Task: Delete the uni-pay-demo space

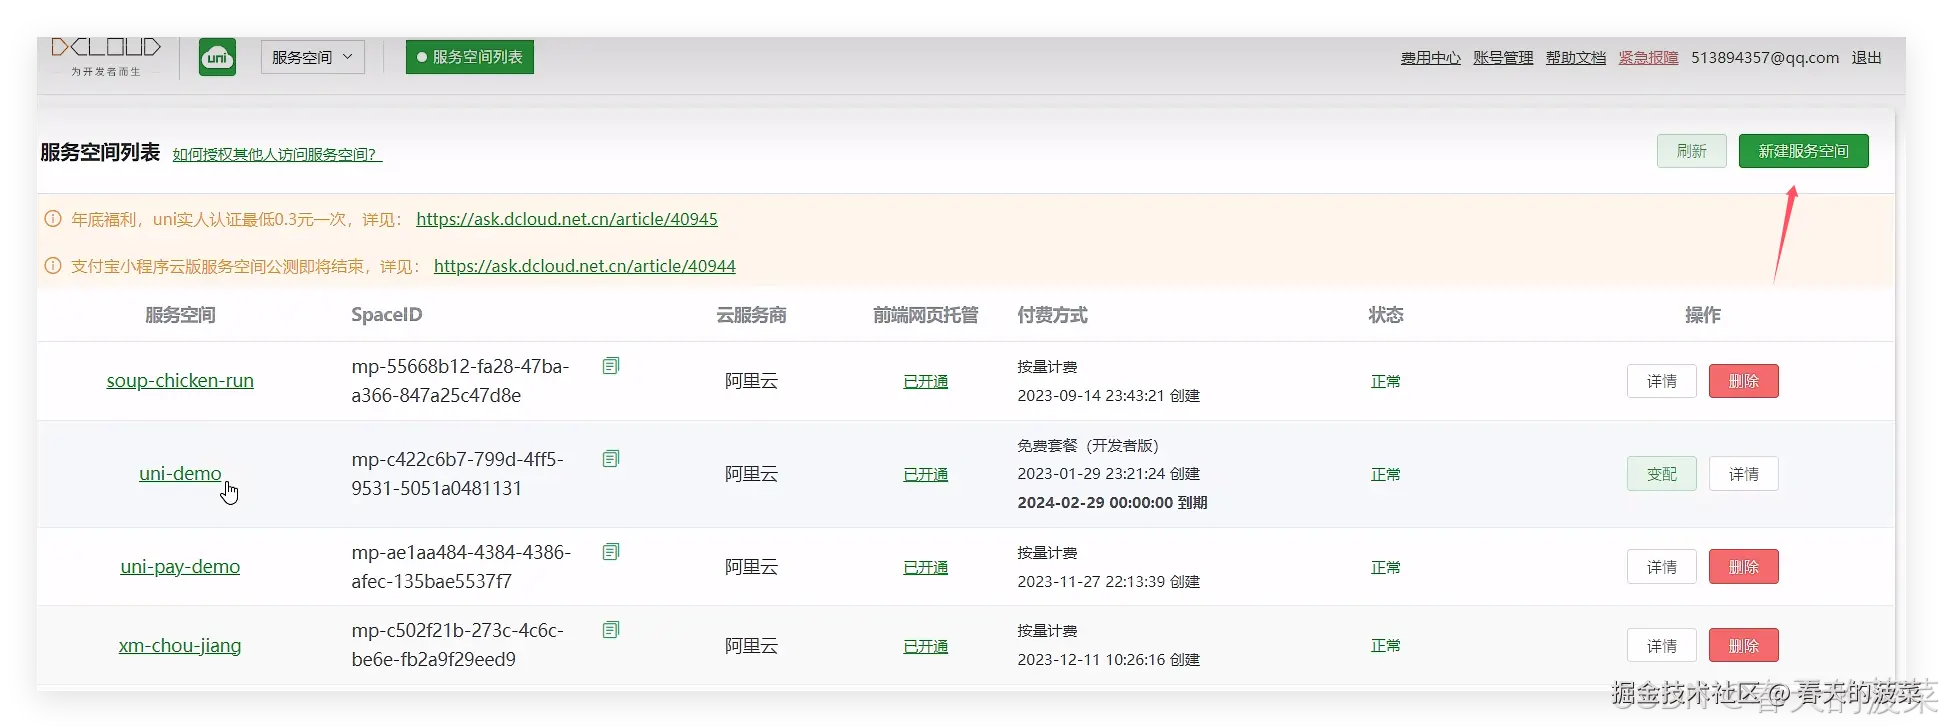Action: (1743, 567)
